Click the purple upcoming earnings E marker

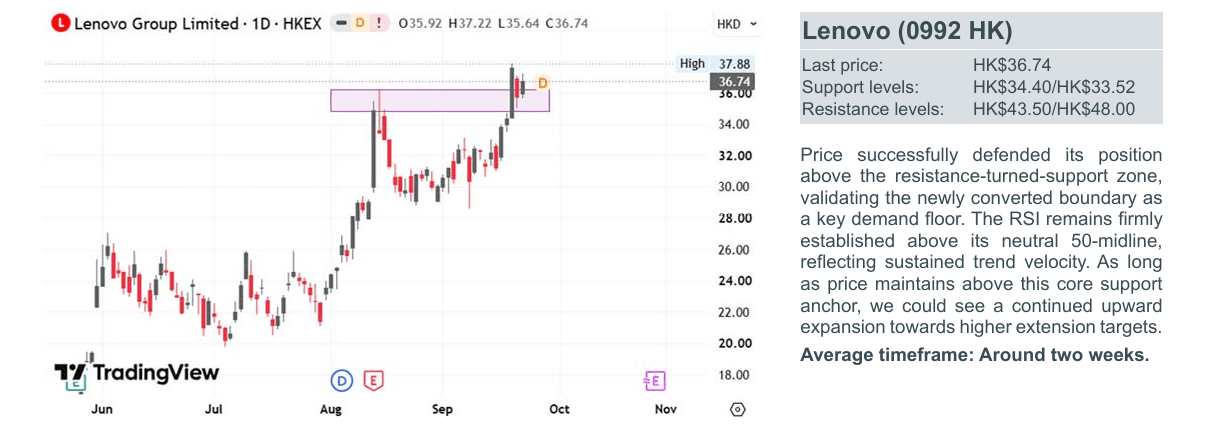point(654,380)
